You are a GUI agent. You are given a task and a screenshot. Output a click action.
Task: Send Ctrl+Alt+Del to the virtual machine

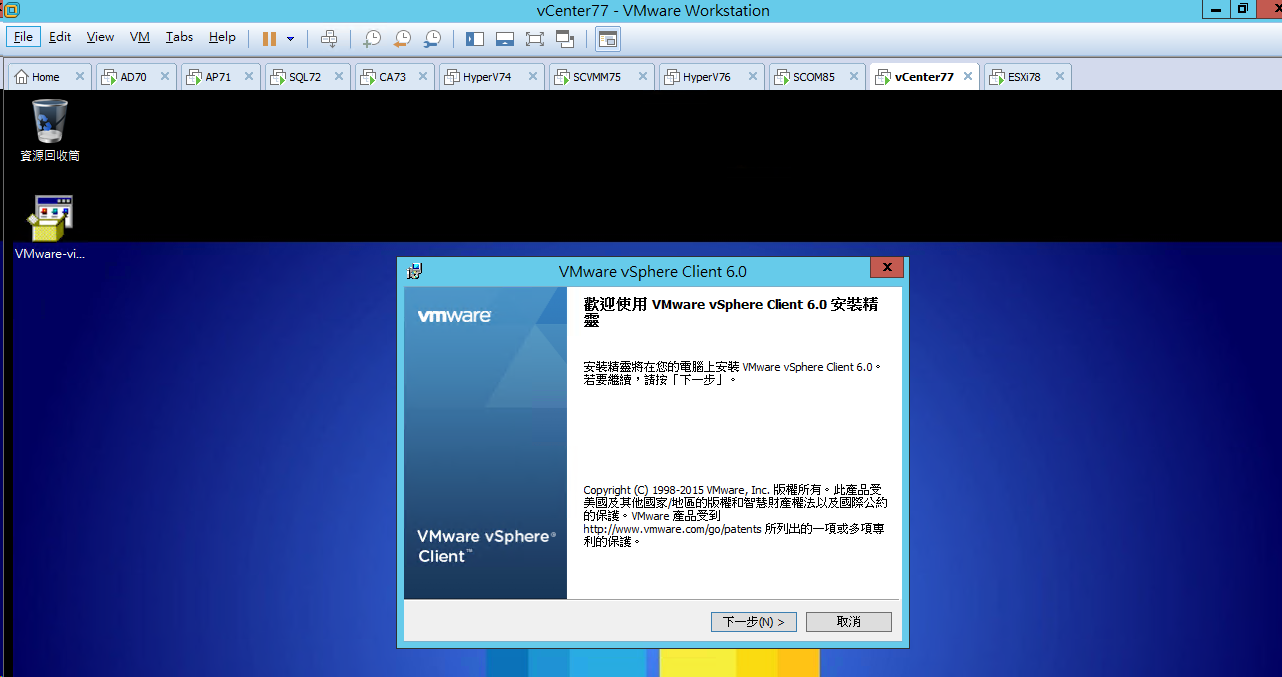pyautogui.click(x=329, y=38)
